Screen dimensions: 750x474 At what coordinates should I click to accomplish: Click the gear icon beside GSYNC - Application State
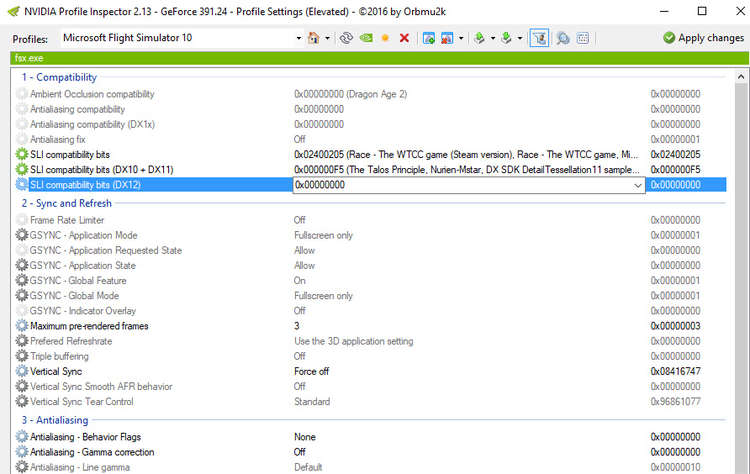click(22, 265)
